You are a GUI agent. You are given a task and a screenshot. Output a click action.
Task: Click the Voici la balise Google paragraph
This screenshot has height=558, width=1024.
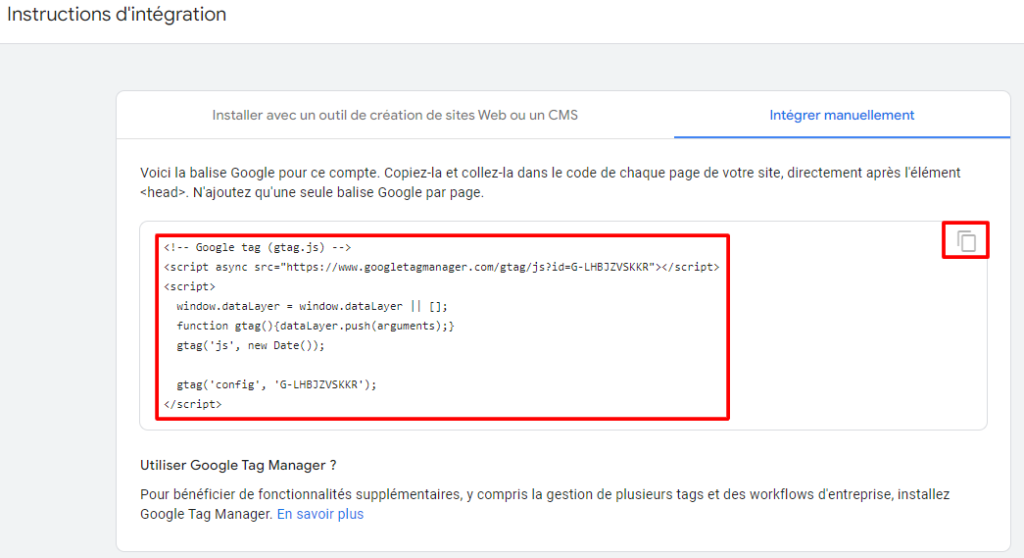[550, 182]
